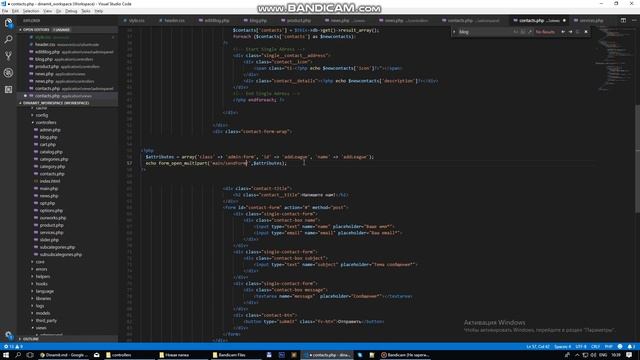This screenshot has height=360, width=640.
Task: Select product.php in Open Editors list
Action: coord(67,67)
